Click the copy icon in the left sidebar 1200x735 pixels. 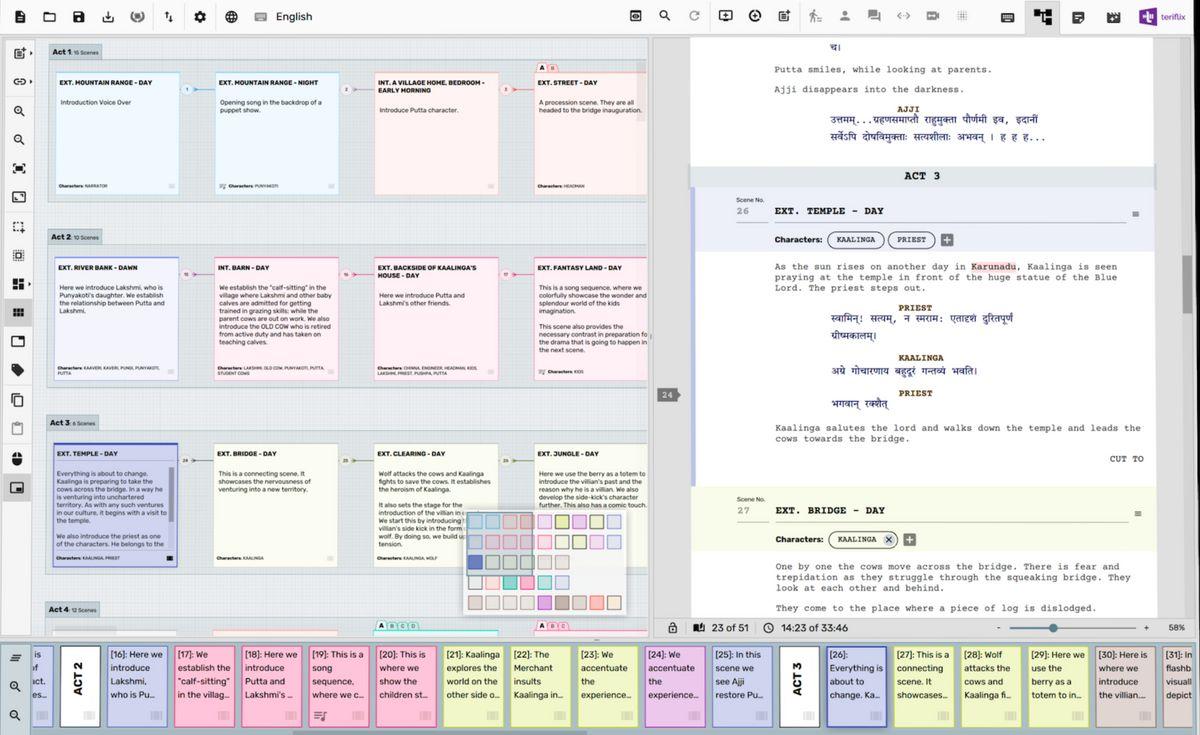19,400
